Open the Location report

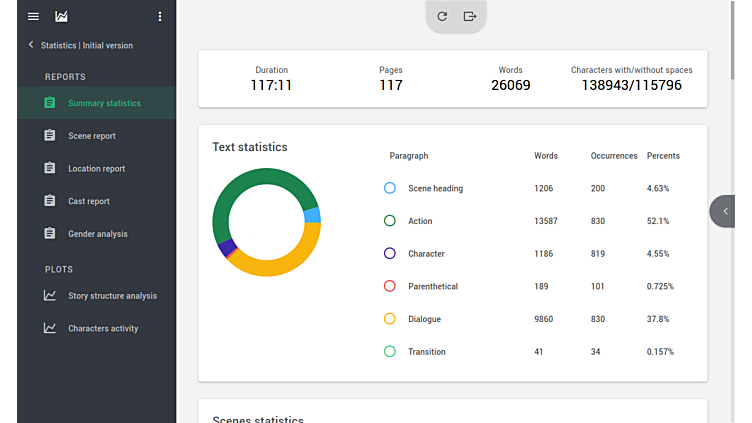[96, 169]
